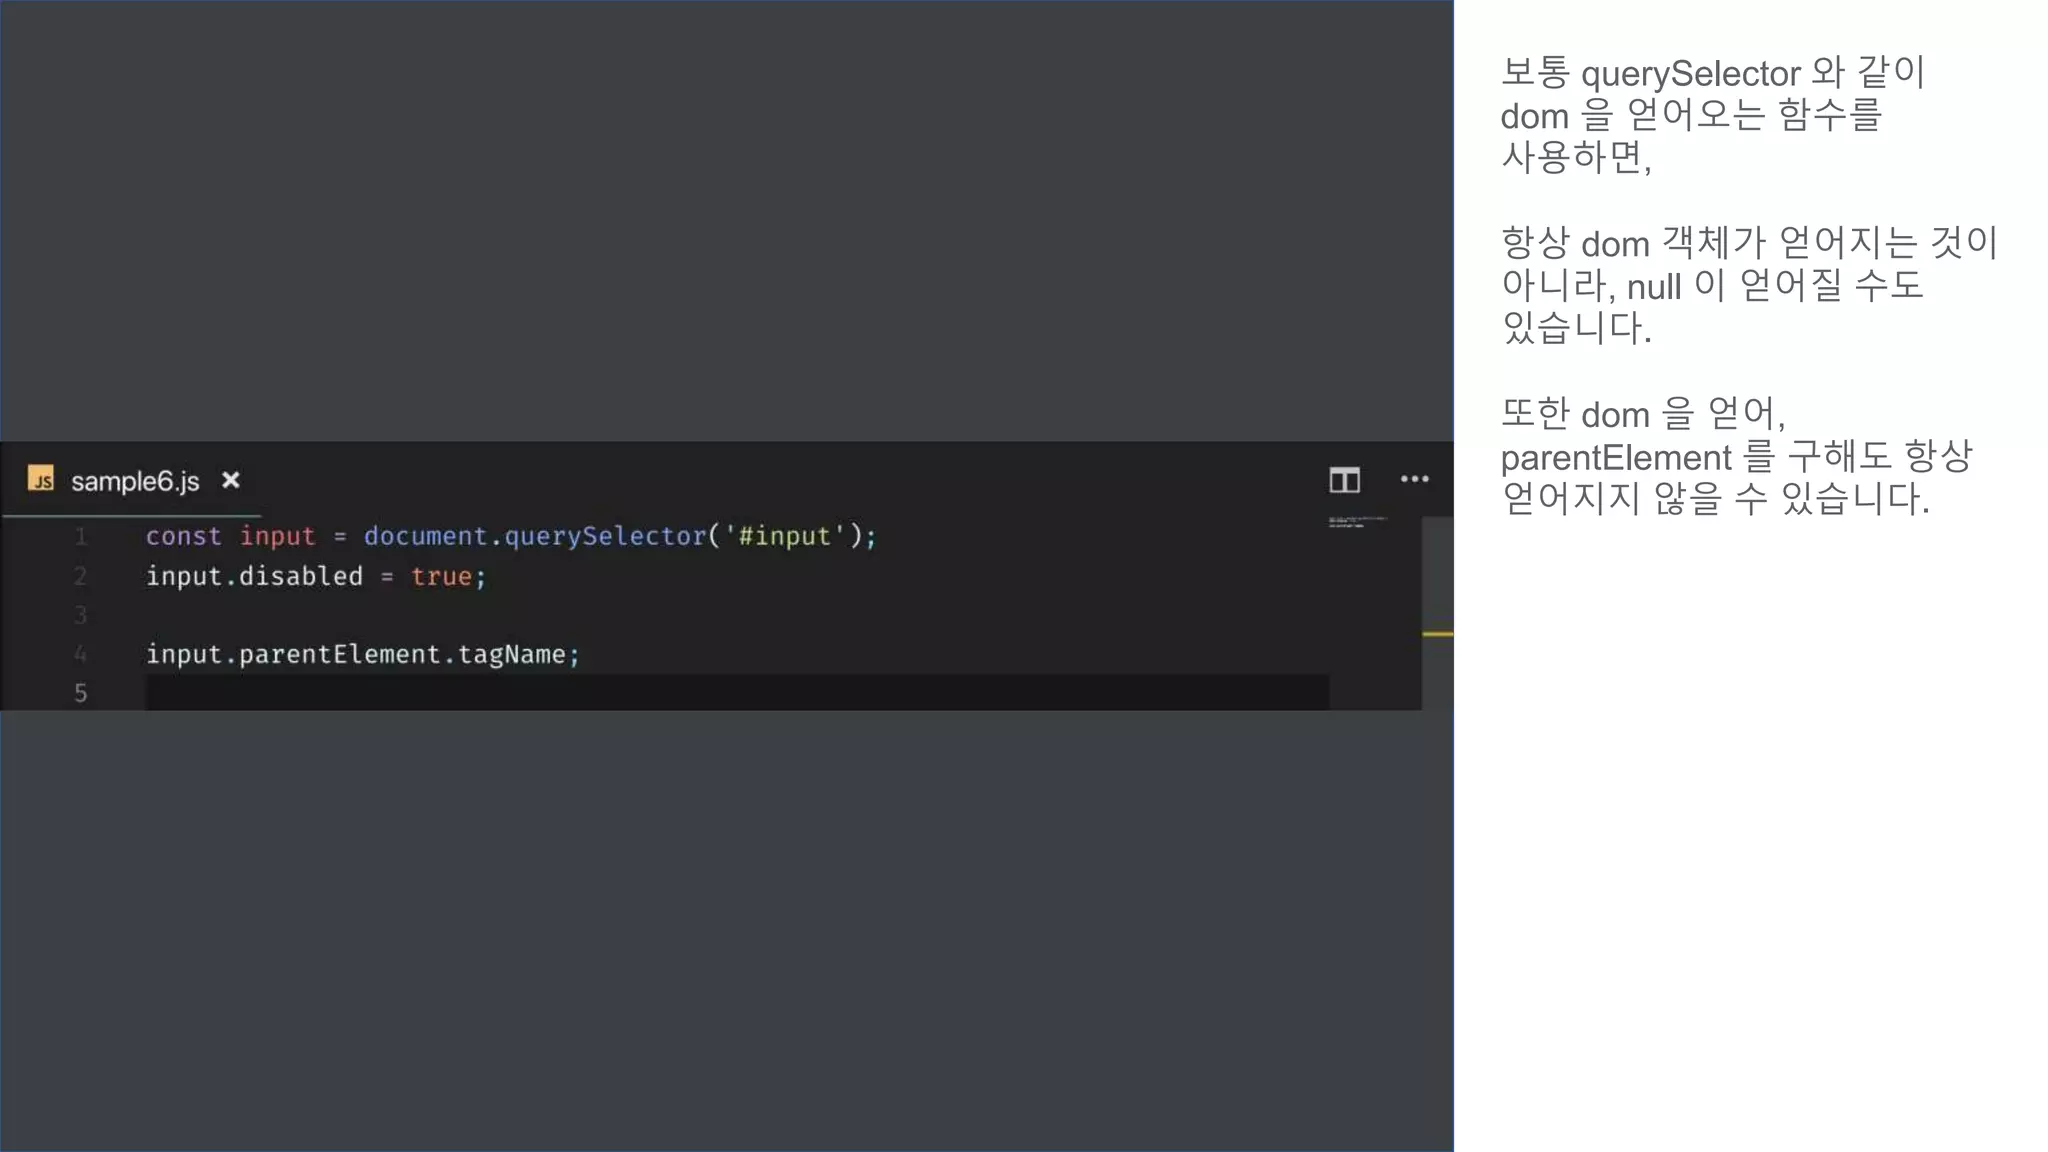
Task: Click line number 3 in the gutter
Action: (x=81, y=615)
